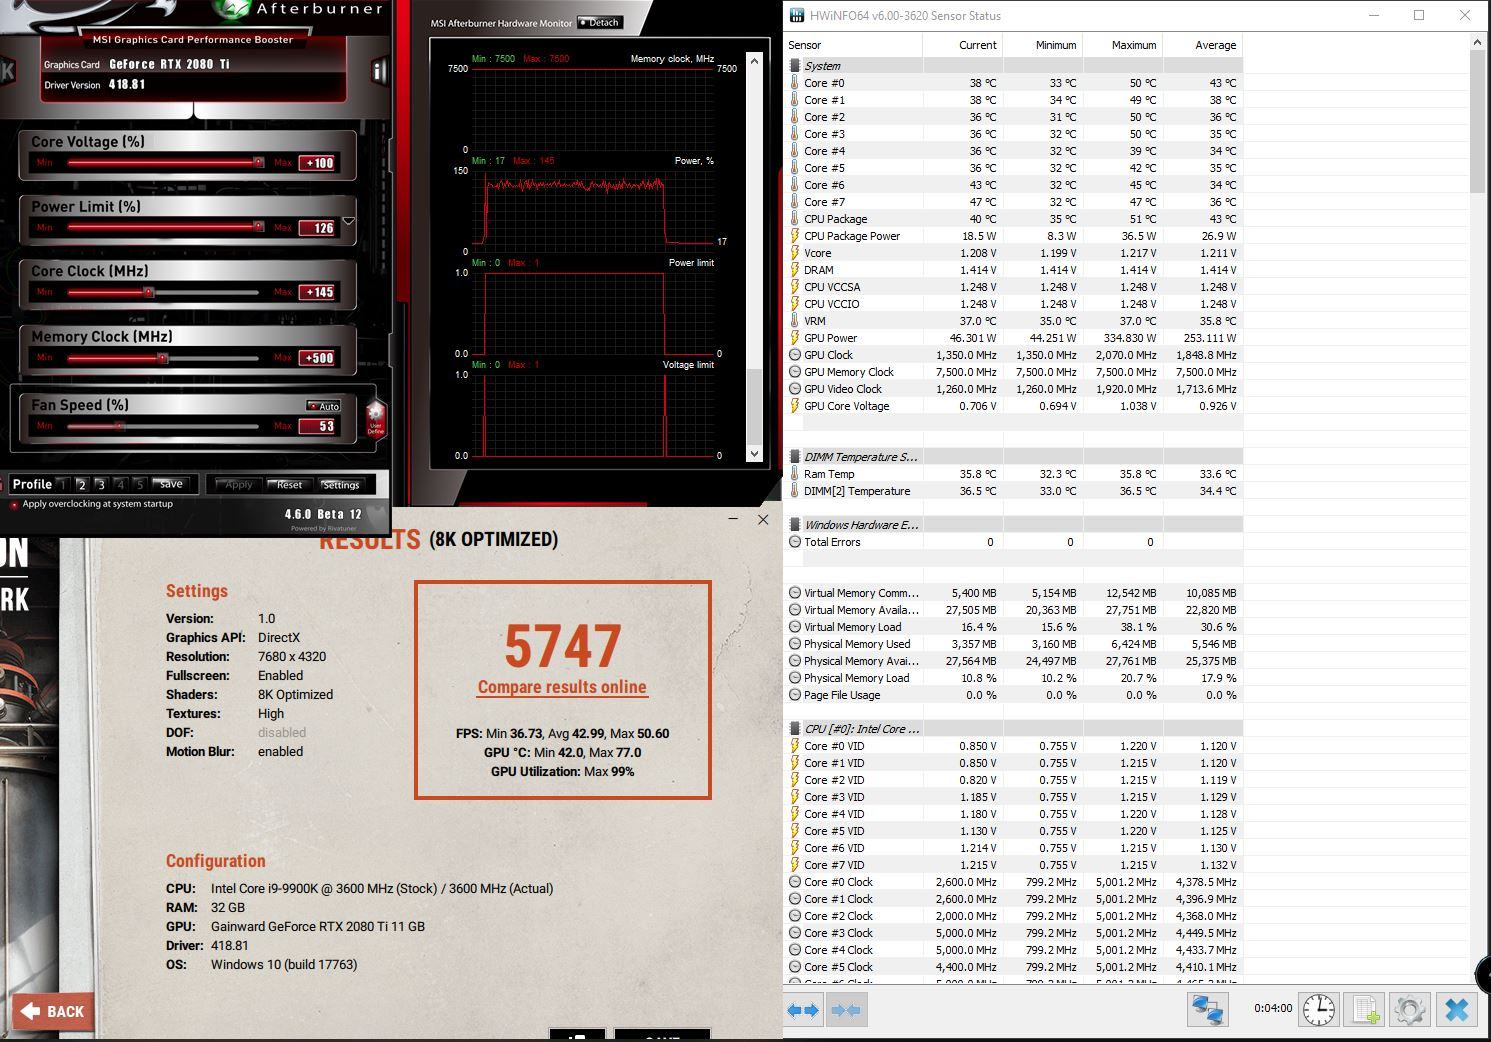Start HWiNFO logging to file icon
Viewport: 1491px width, 1042px height.
[x=1365, y=1010]
